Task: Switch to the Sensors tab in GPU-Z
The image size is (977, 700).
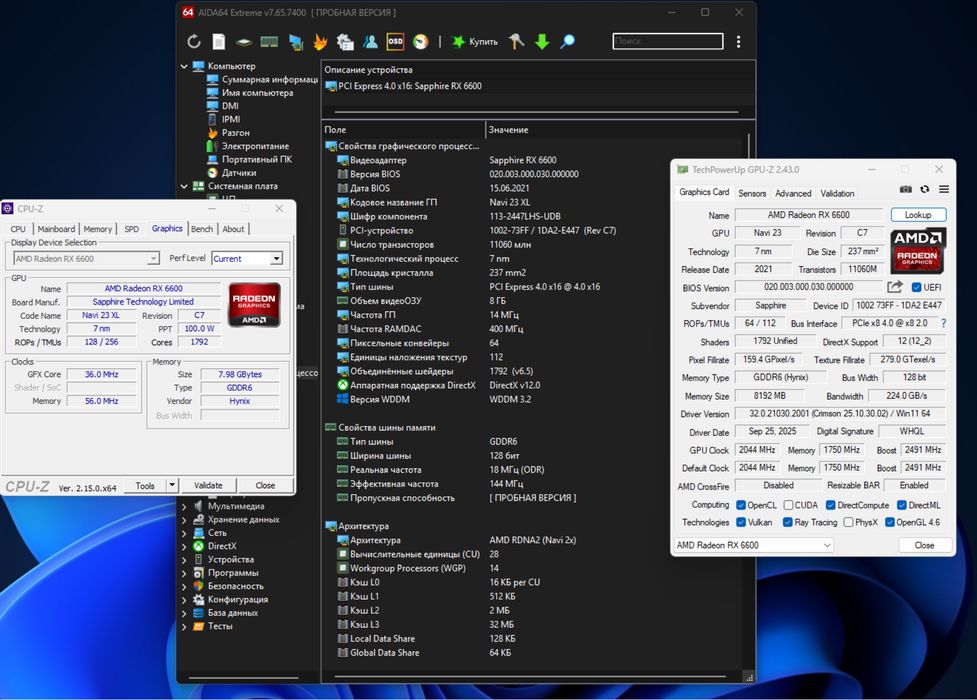Action: (x=752, y=193)
